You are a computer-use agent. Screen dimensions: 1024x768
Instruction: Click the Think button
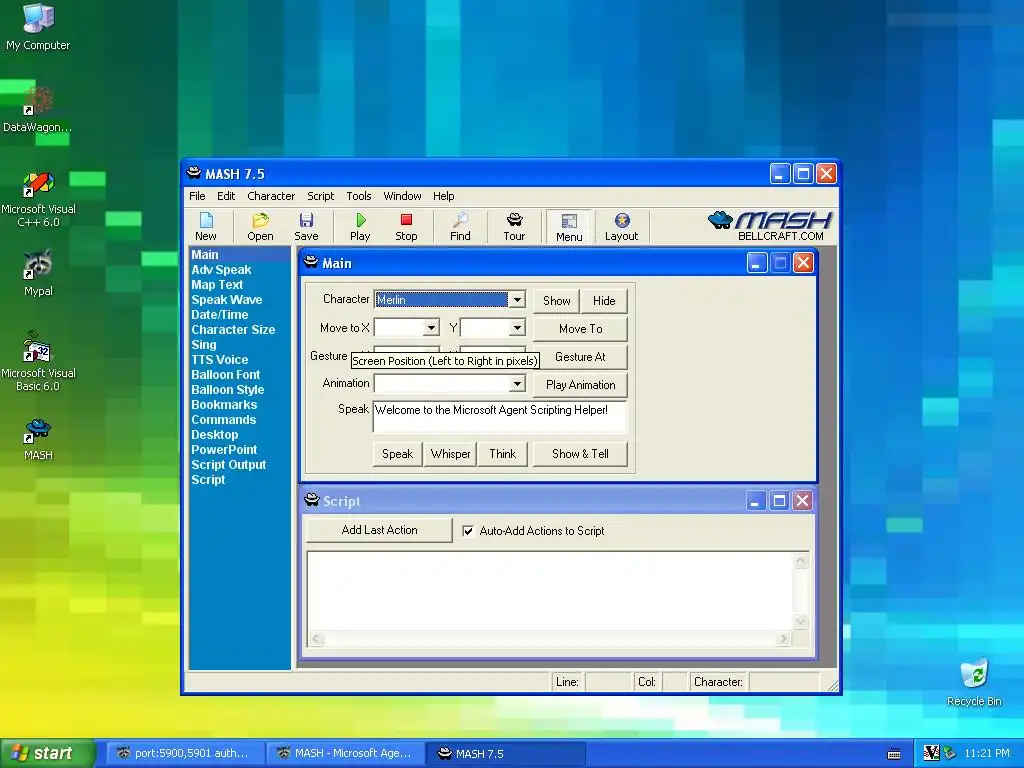point(502,453)
